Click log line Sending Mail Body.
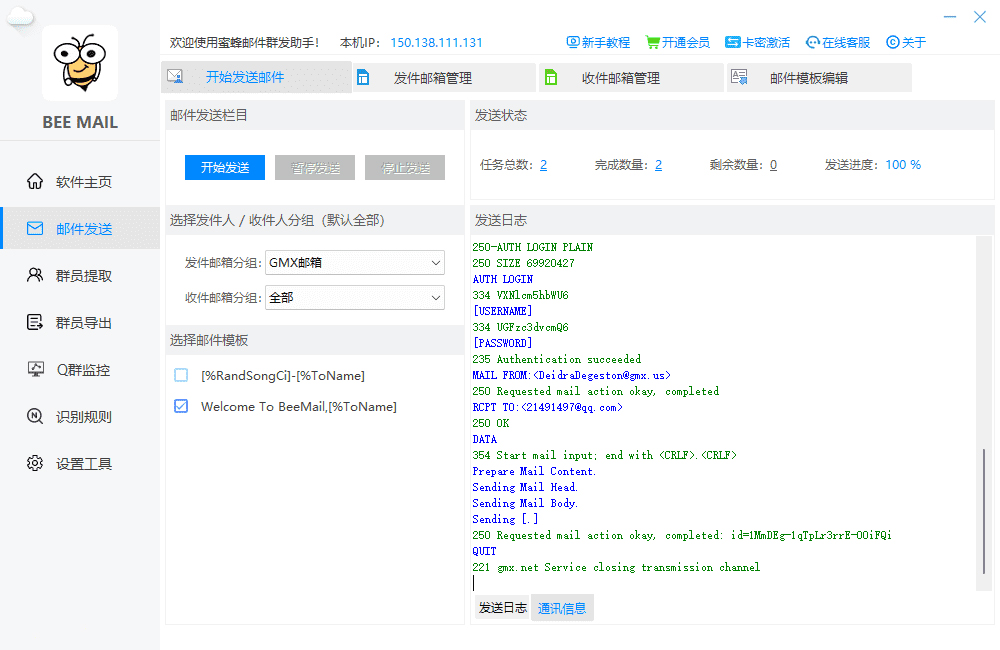The height and width of the screenshot is (650, 1000). (525, 503)
